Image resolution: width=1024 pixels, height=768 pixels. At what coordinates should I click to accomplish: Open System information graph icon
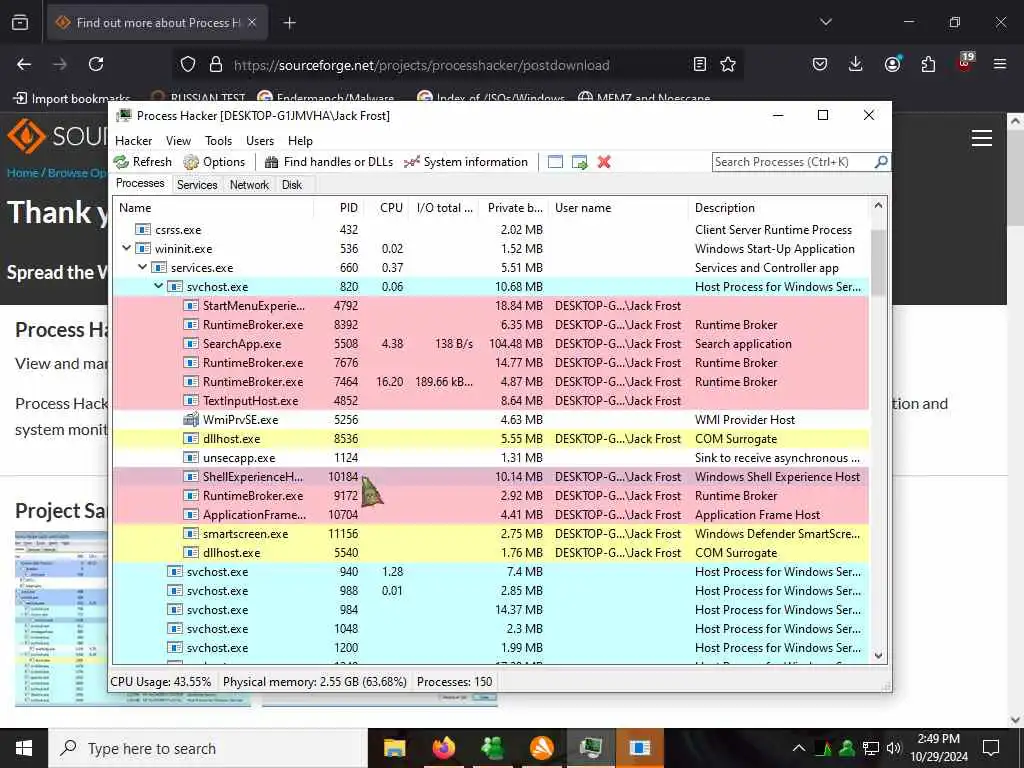tap(412, 162)
